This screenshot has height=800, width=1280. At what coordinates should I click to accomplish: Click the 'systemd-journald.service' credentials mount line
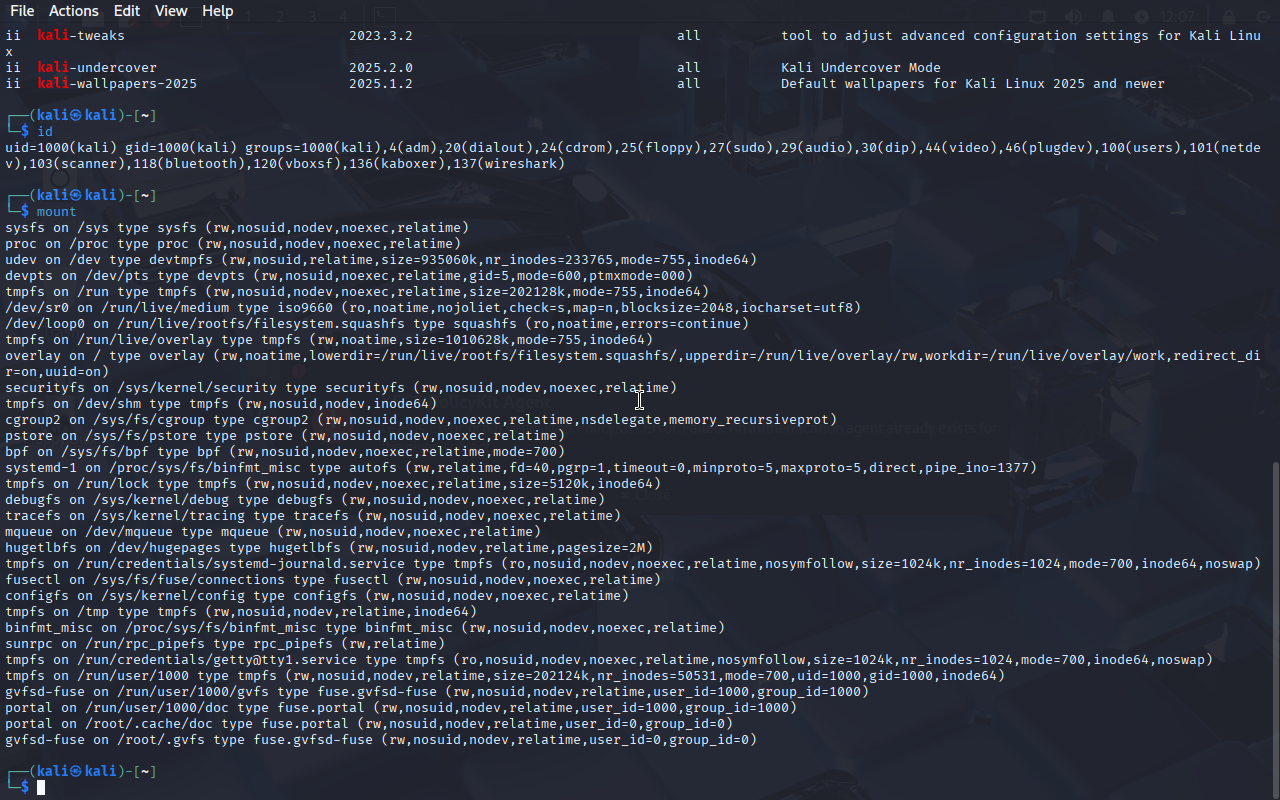pyautogui.click(x=632, y=564)
